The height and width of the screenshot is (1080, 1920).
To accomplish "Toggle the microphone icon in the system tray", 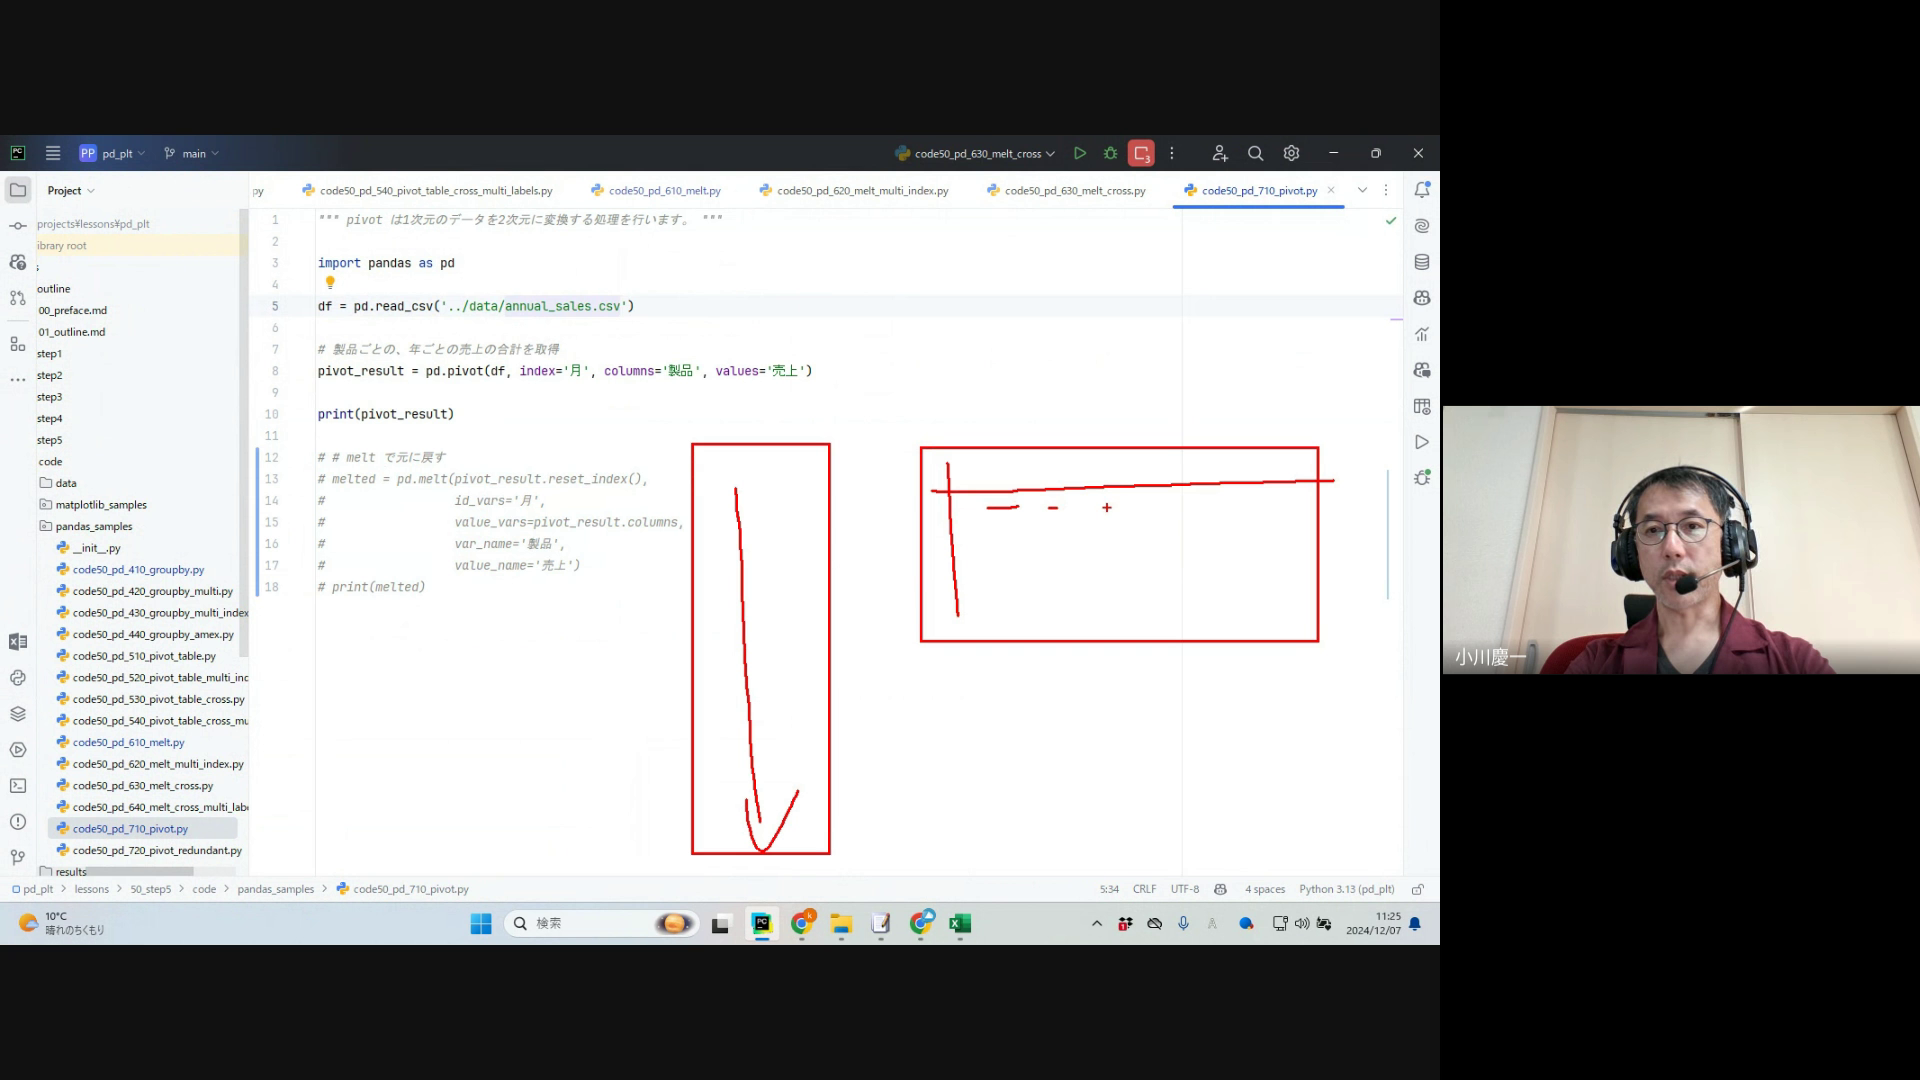I will (x=1183, y=923).
